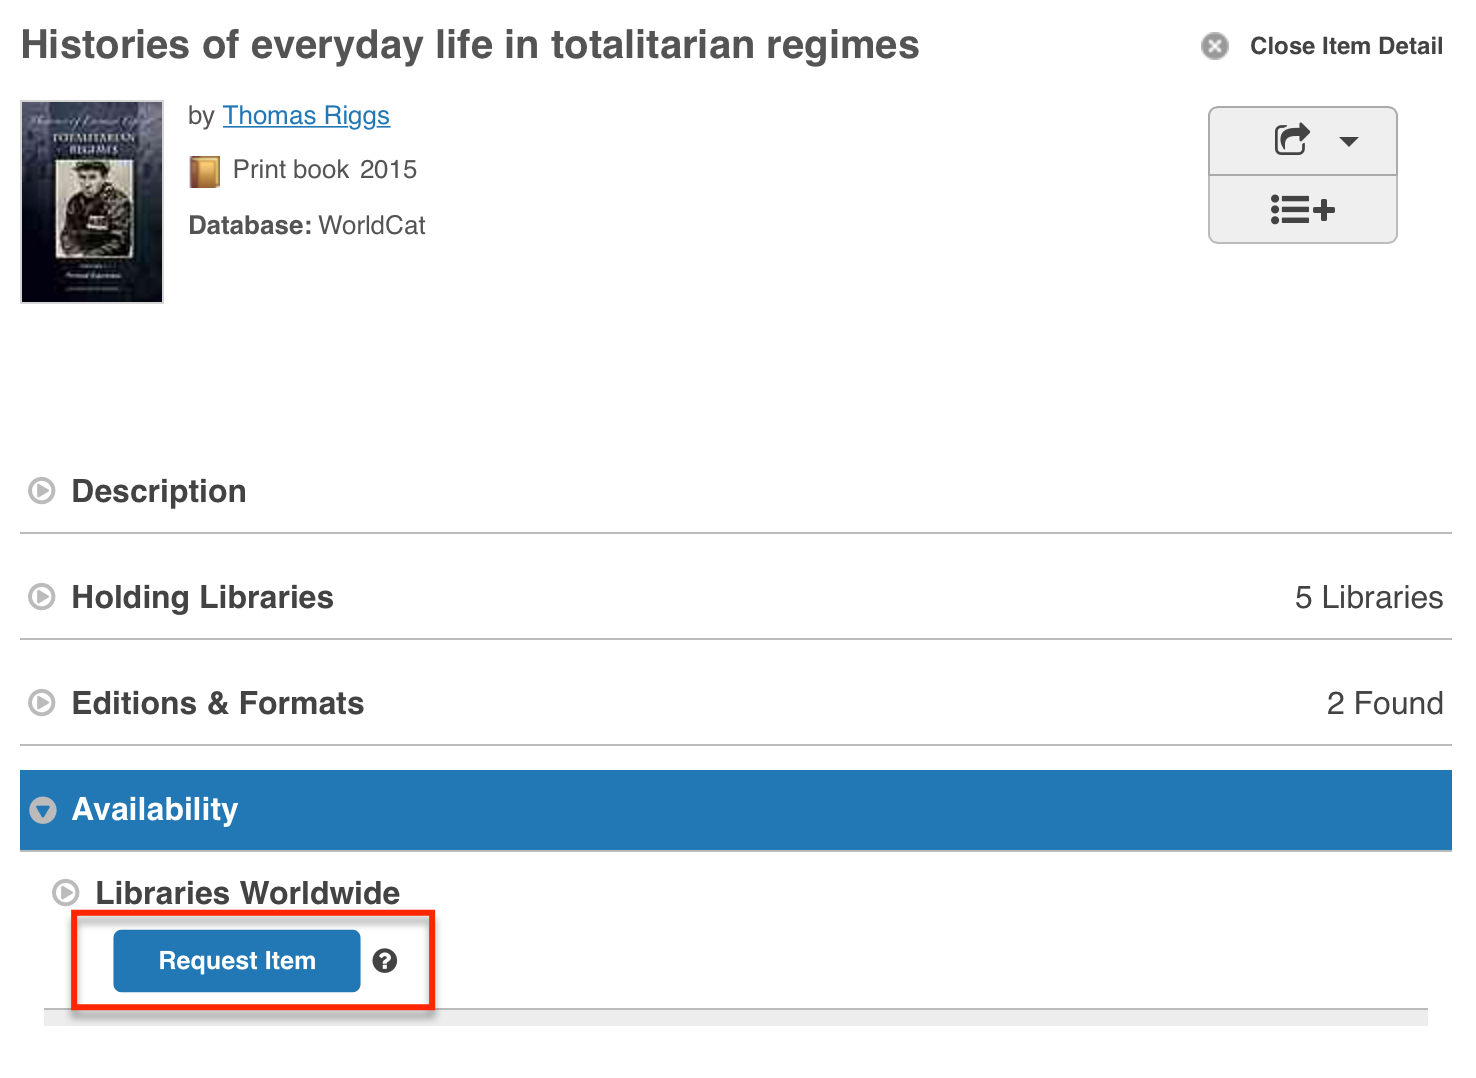Click the Print book format icon

click(204, 171)
